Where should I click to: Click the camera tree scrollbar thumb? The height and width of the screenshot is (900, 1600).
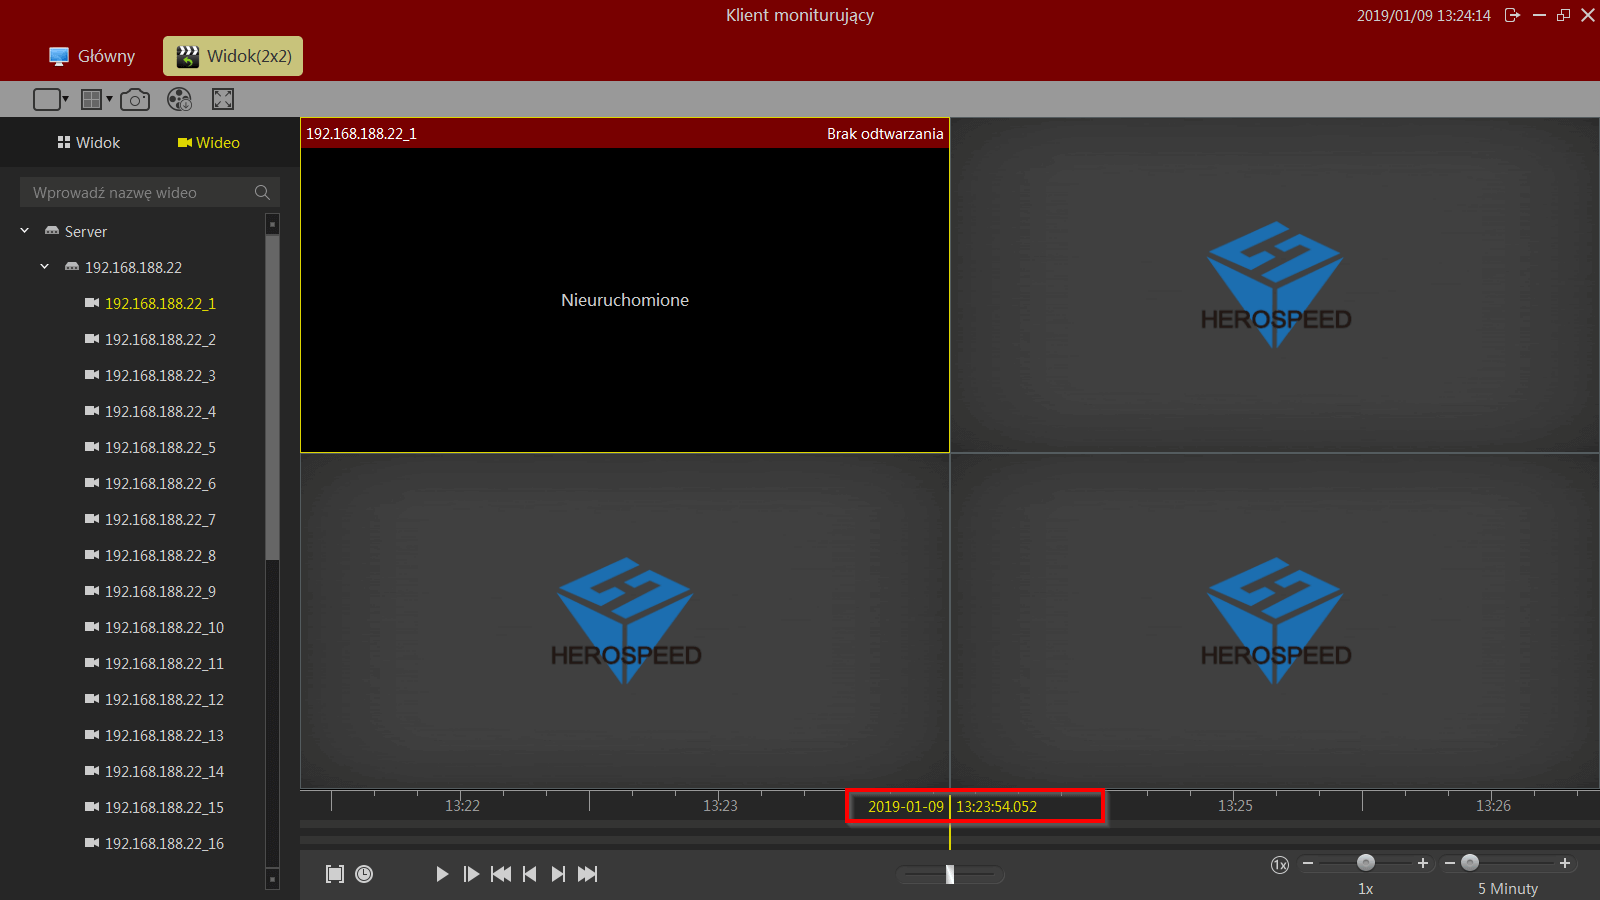[272, 397]
